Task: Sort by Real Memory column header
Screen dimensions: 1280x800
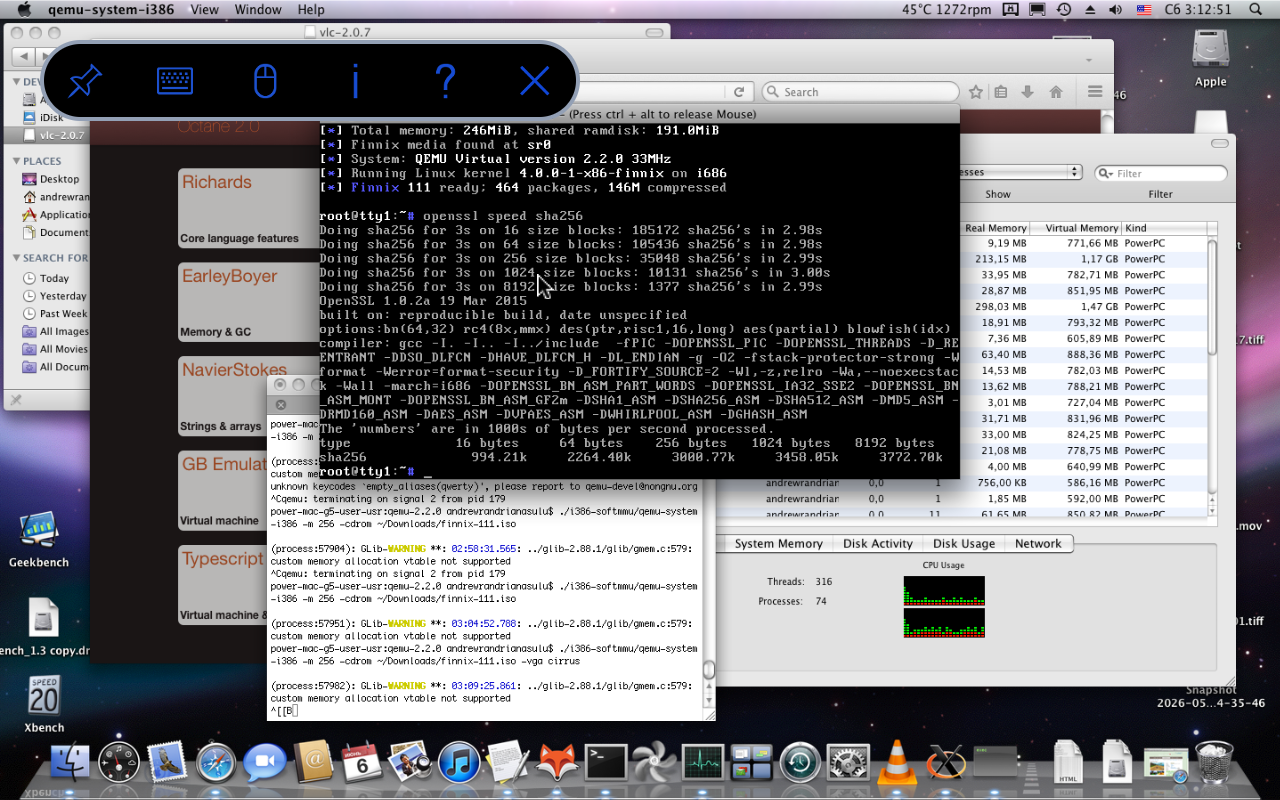Action: coord(994,228)
